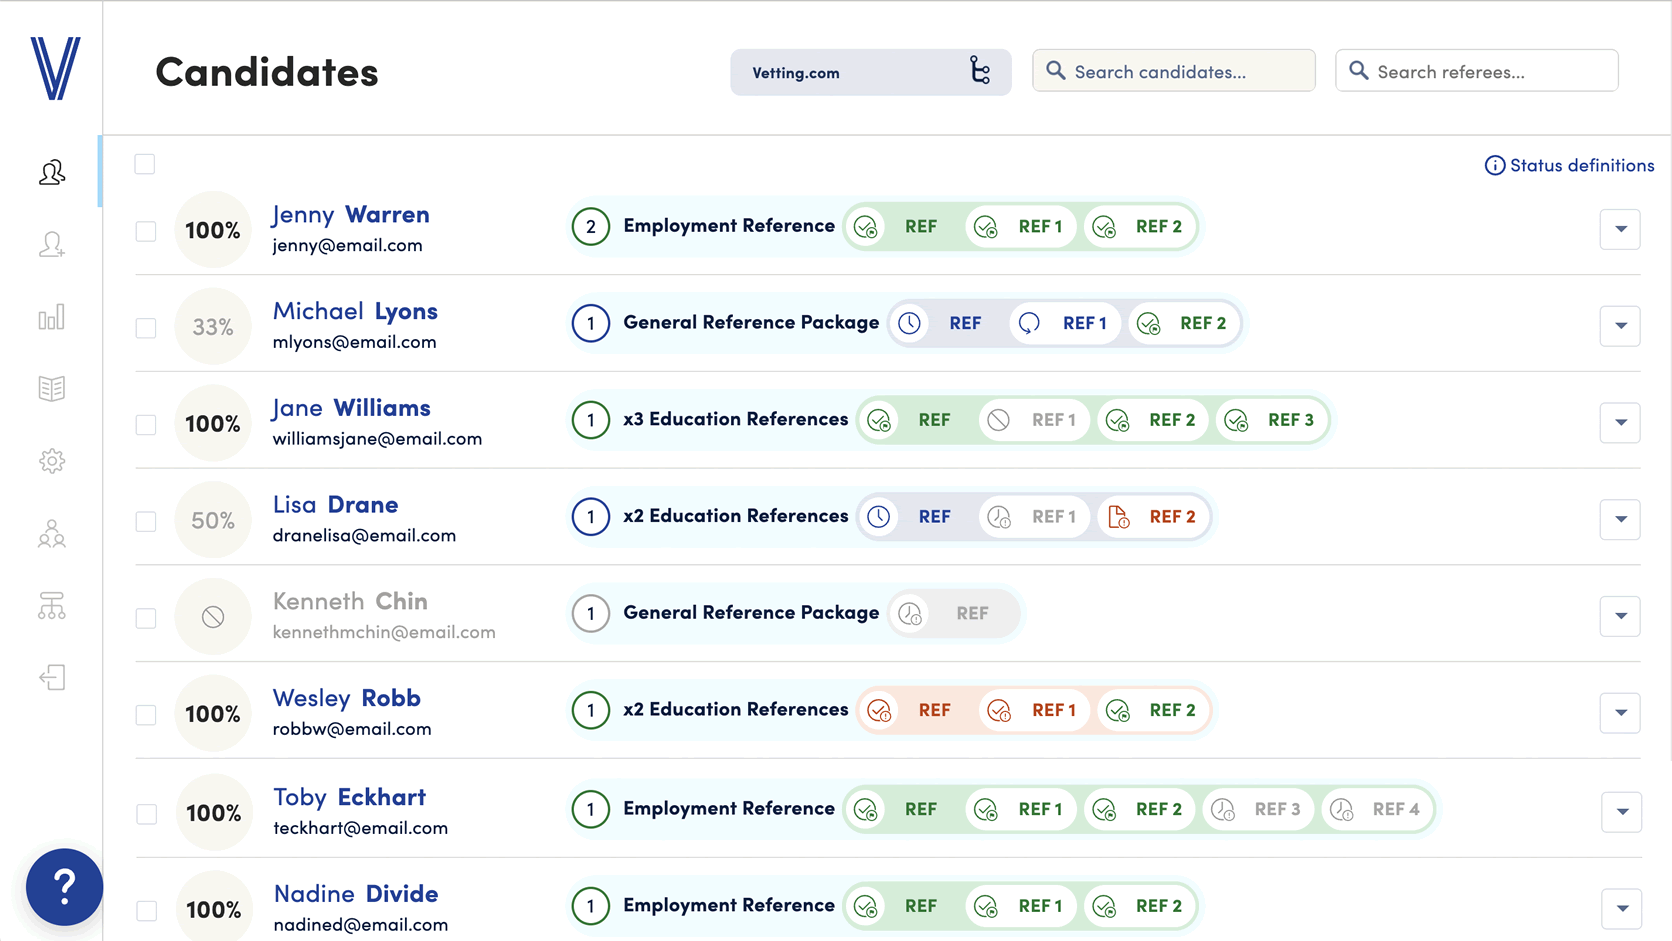Open Status definitions link
The width and height of the screenshot is (1672, 941).
click(x=1569, y=165)
